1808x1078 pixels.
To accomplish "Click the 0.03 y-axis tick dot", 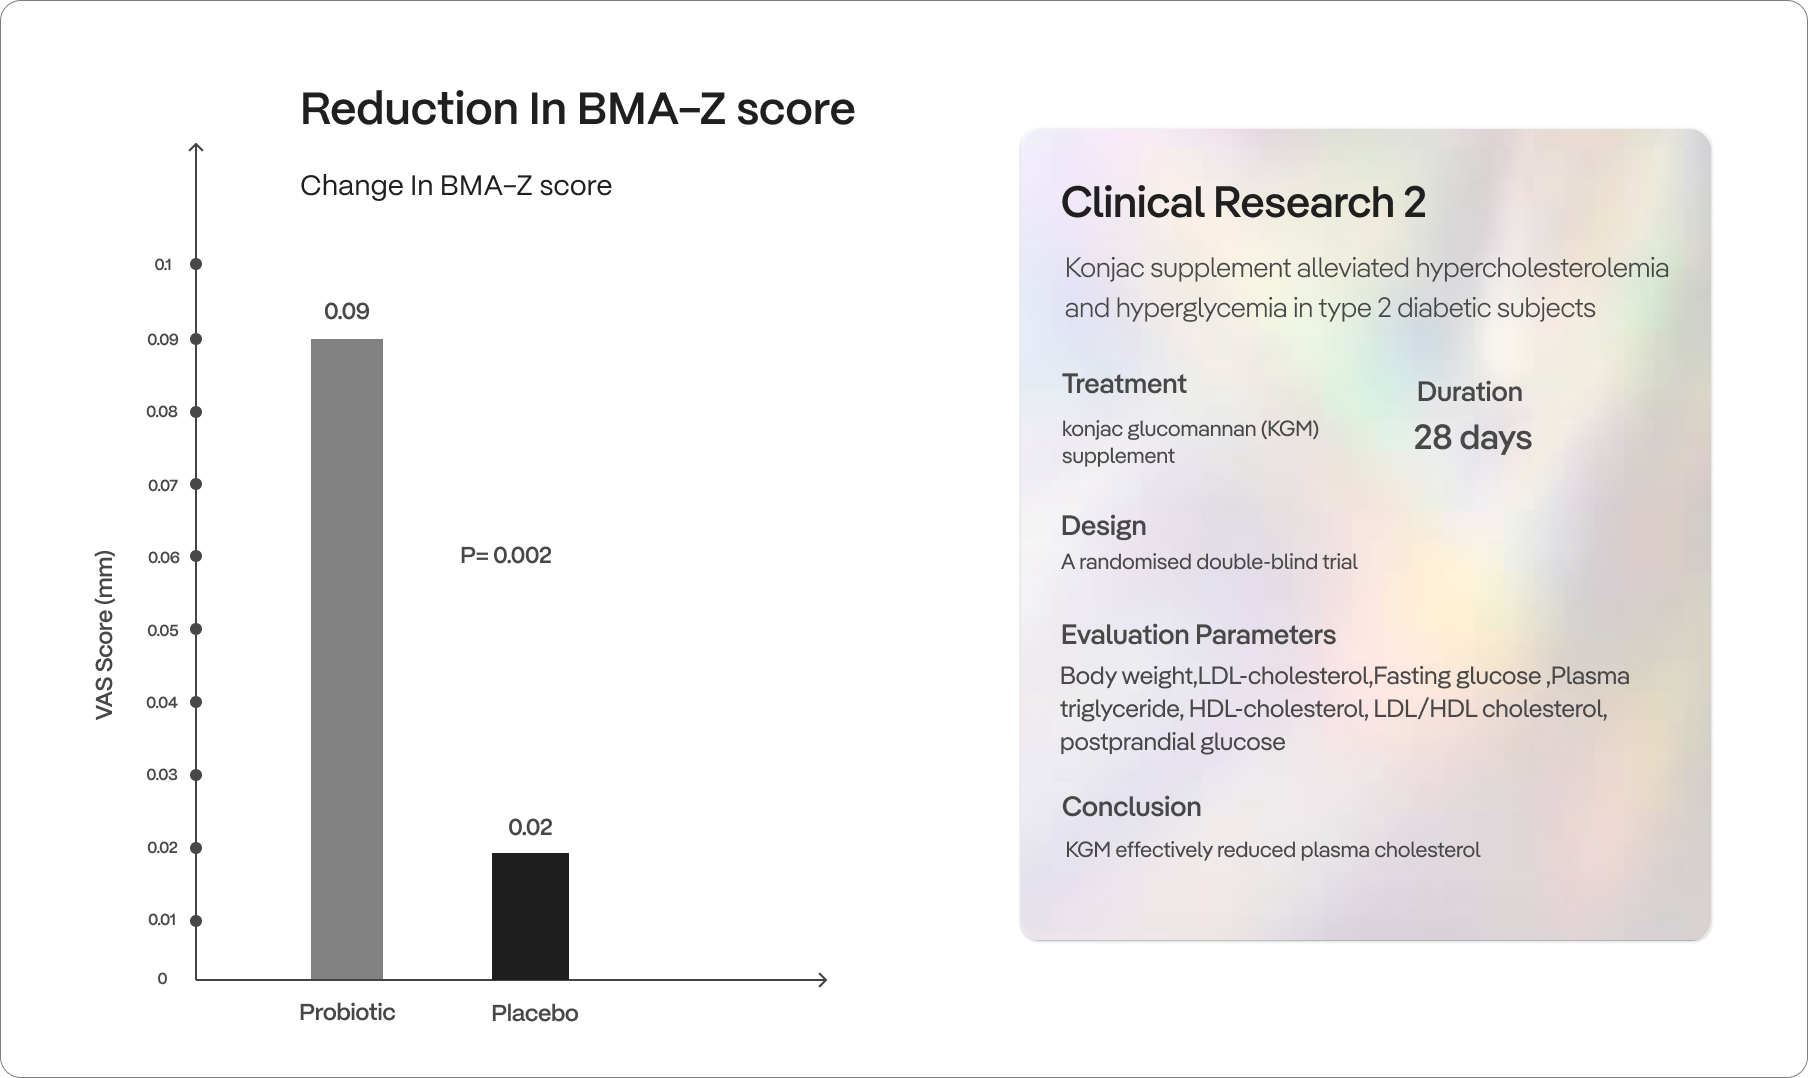I will pyautogui.click(x=196, y=775).
